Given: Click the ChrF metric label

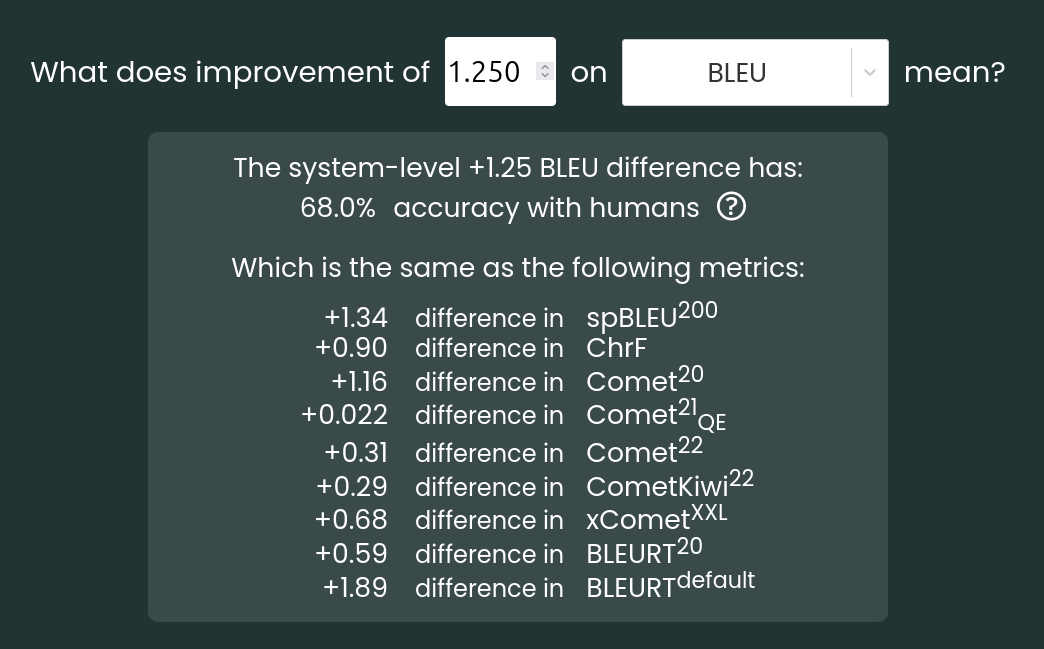Looking at the screenshot, I should (x=617, y=348).
